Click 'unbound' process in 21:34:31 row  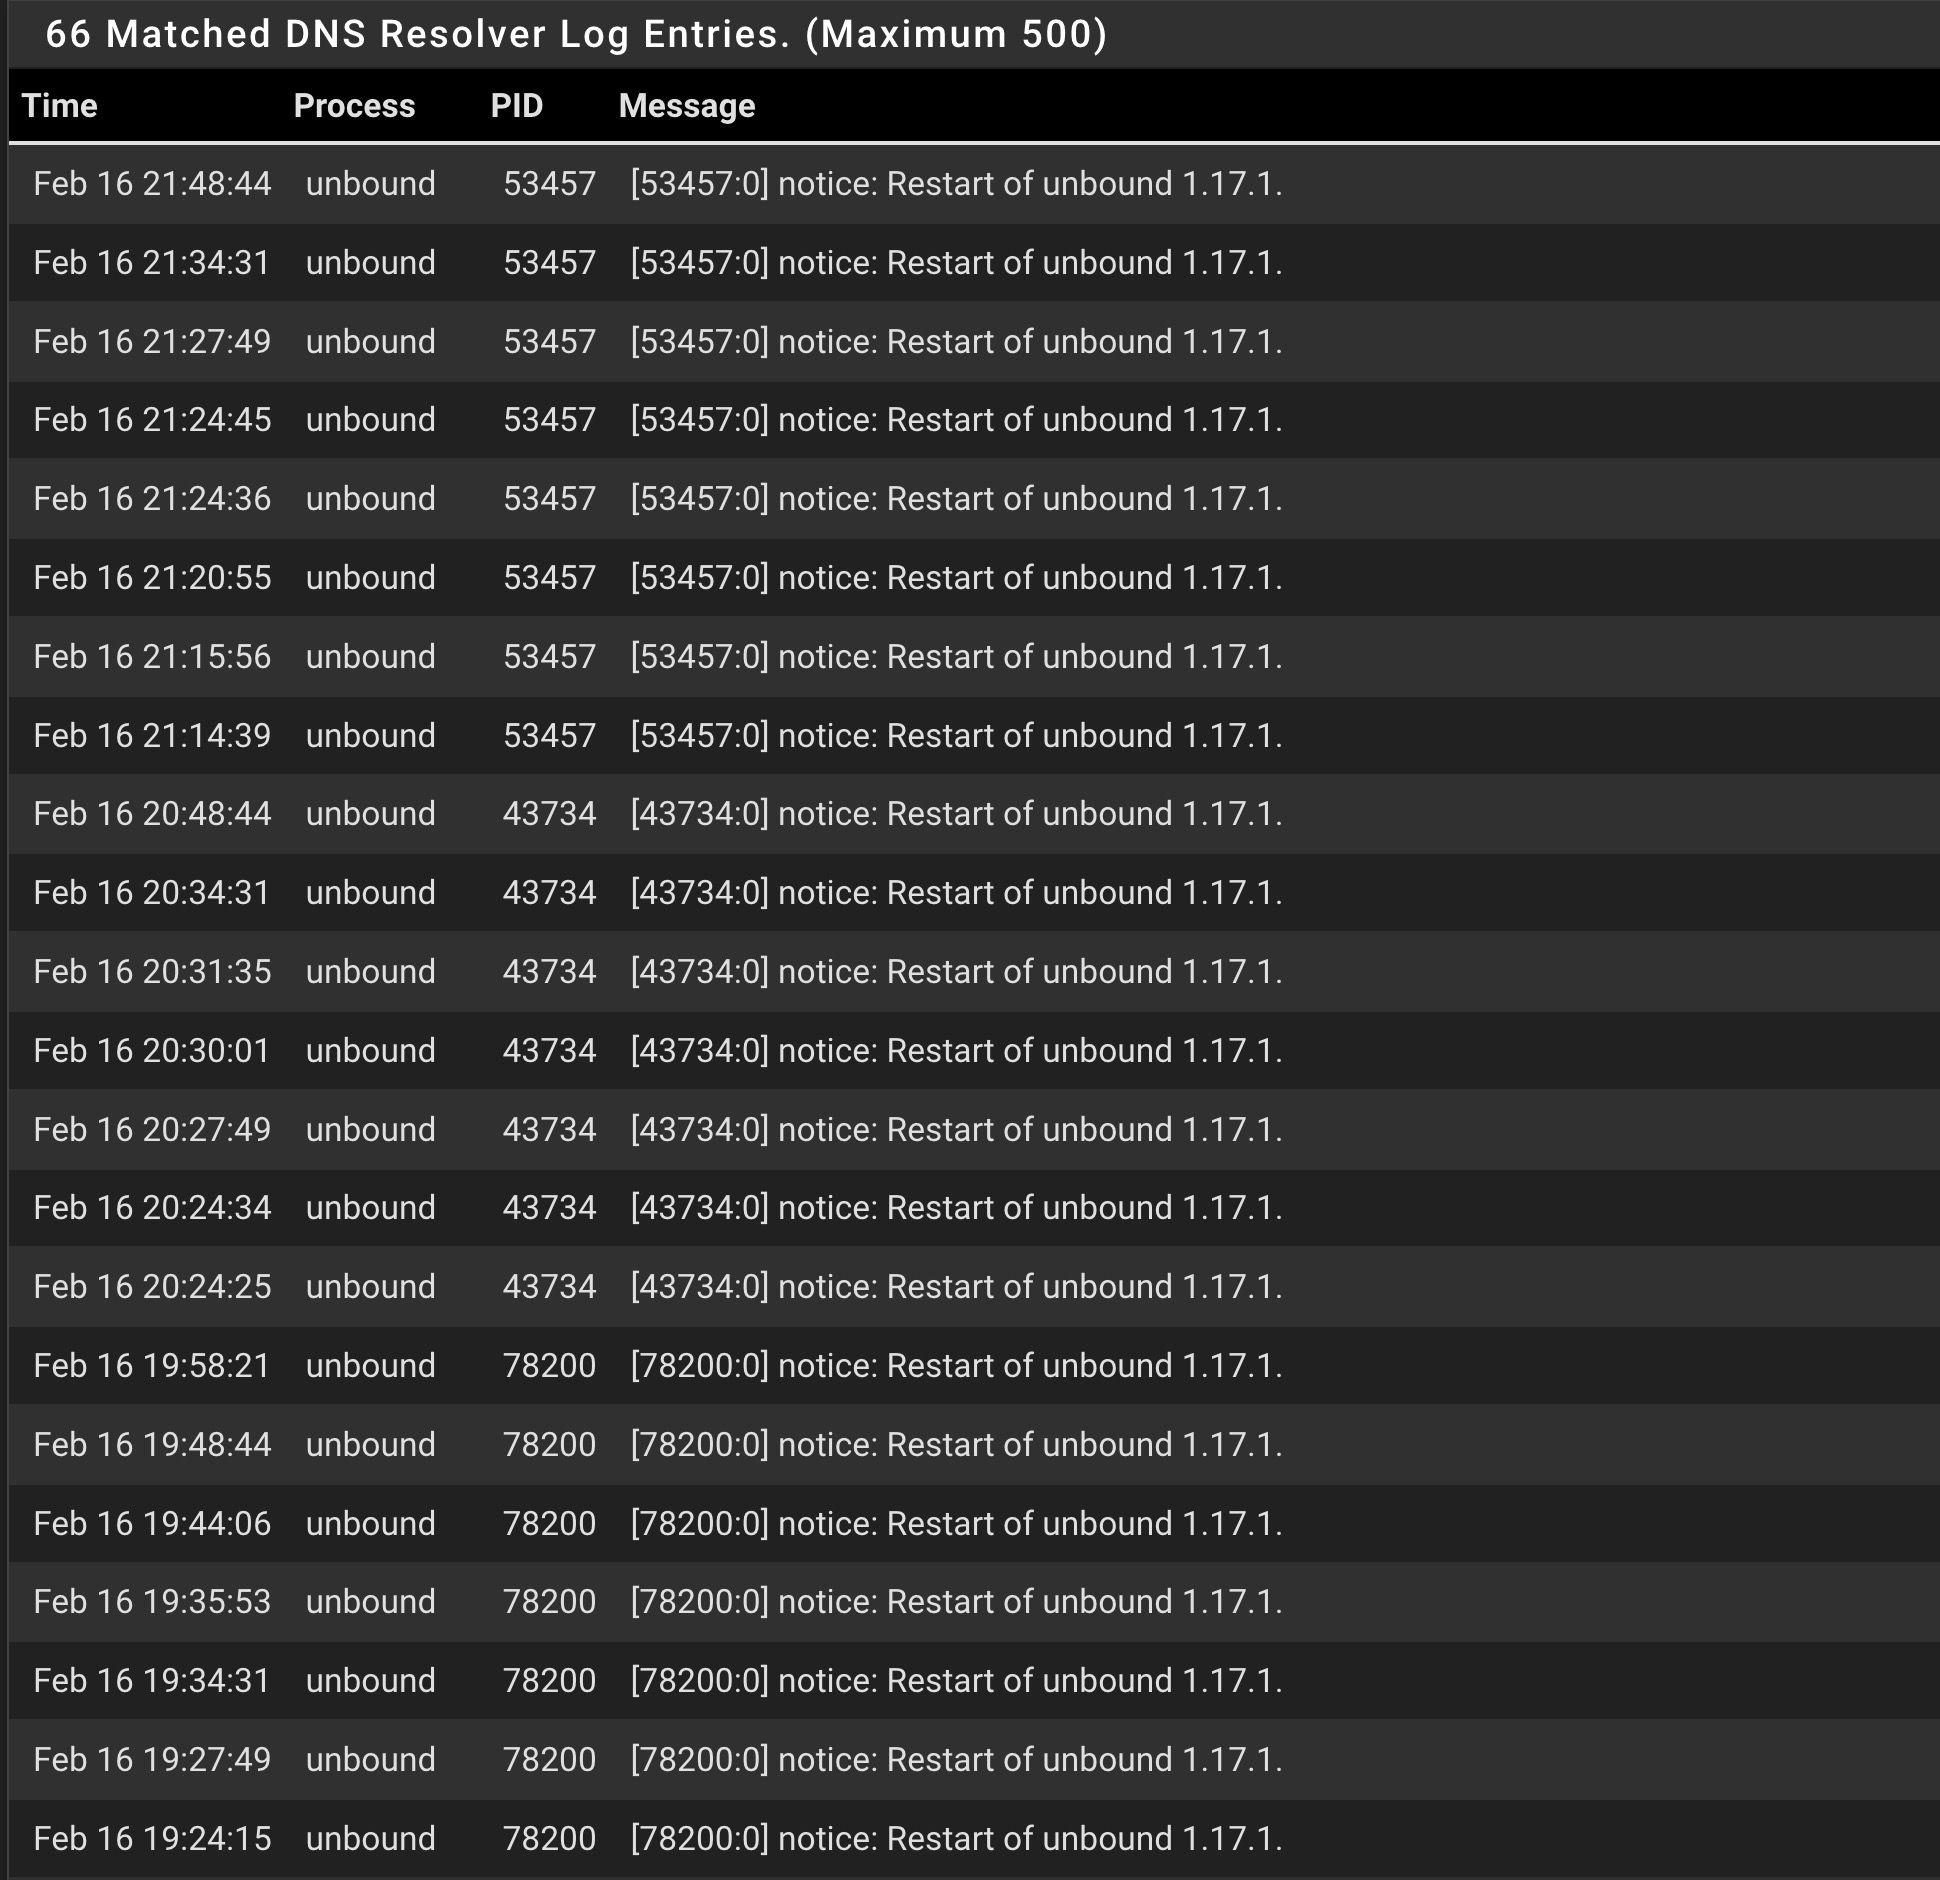point(371,263)
